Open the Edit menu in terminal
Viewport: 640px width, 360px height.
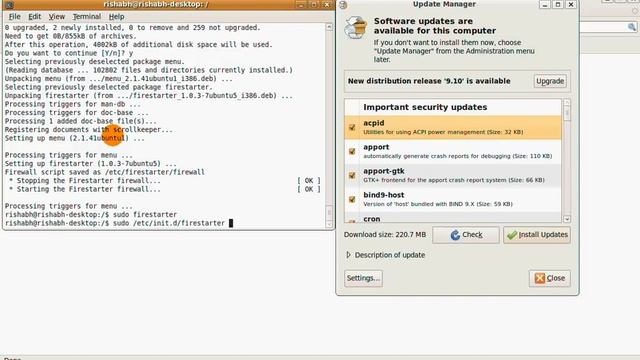pos(35,17)
